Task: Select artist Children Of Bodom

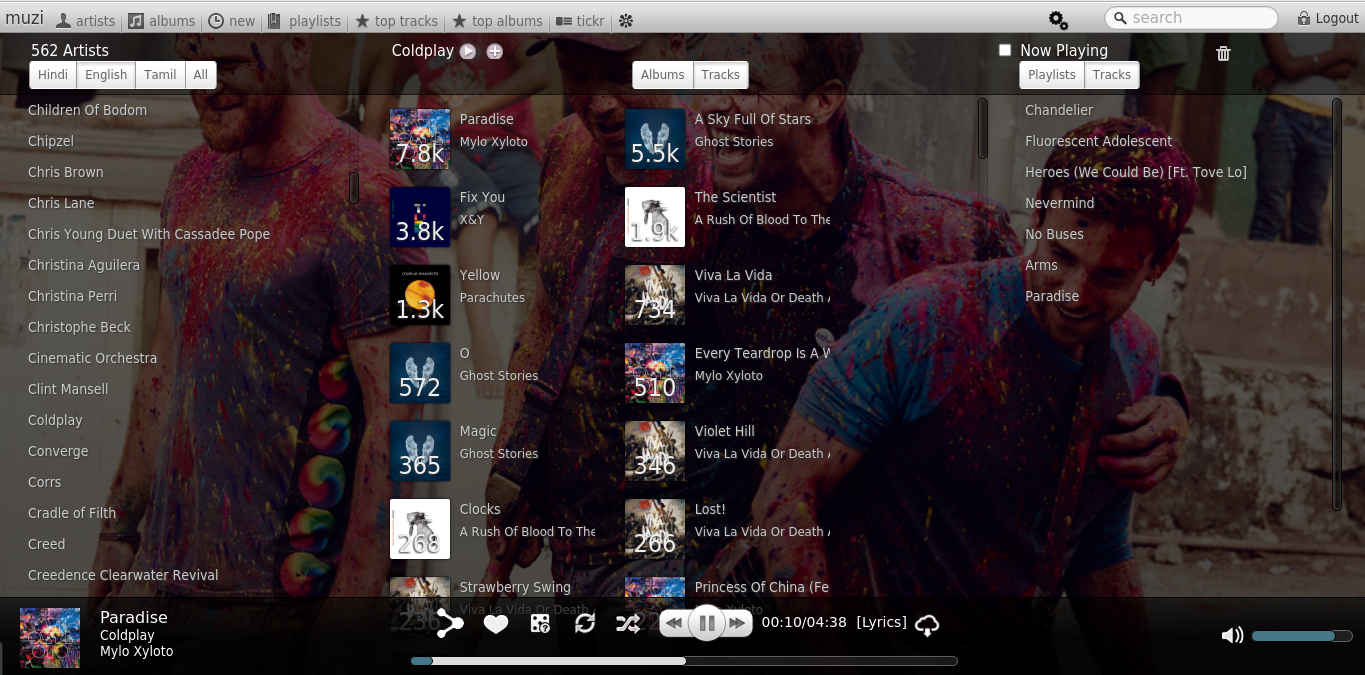Action: pos(87,110)
